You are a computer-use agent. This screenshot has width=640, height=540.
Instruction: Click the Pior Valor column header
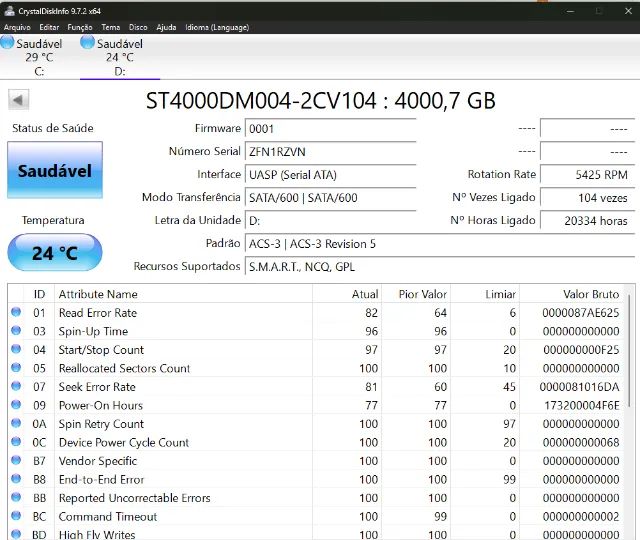pos(416,294)
